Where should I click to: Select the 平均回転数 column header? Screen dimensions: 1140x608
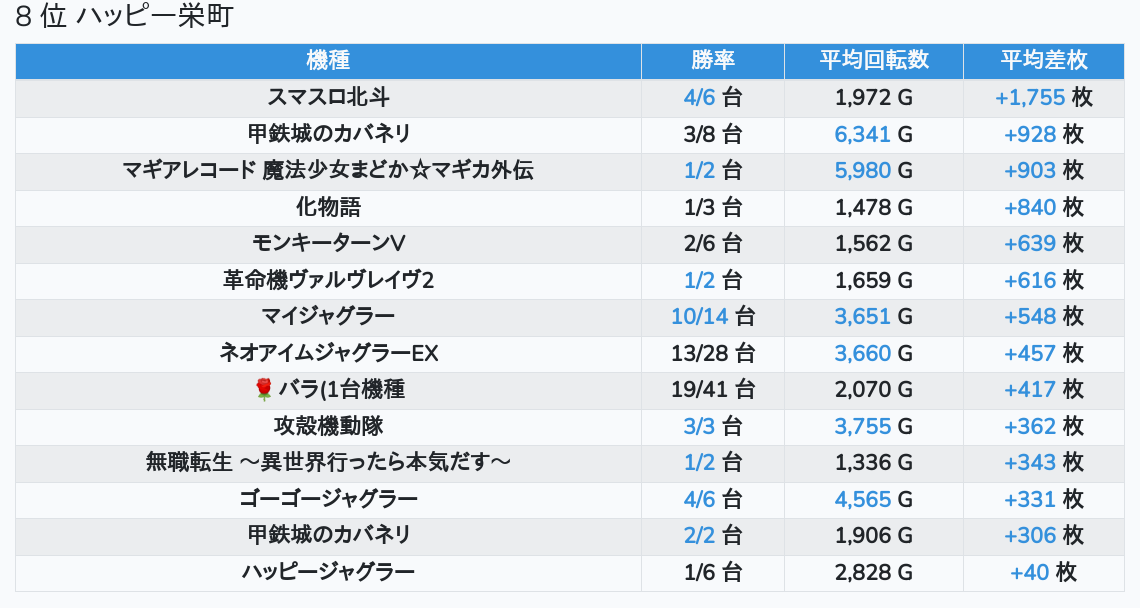874,60
